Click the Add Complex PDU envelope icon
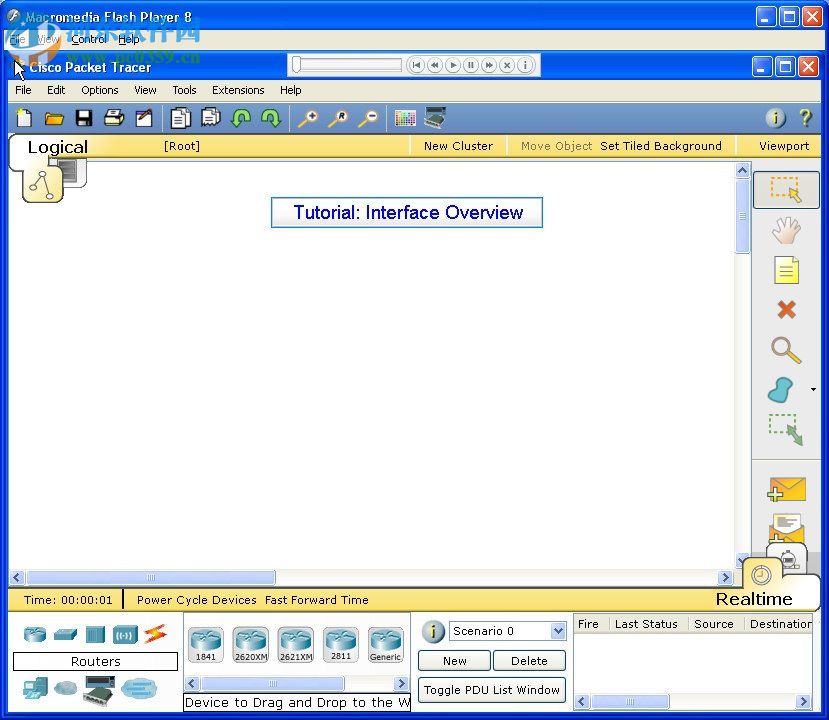The height and width of the screenshot is (720, 829). (786, 529)
